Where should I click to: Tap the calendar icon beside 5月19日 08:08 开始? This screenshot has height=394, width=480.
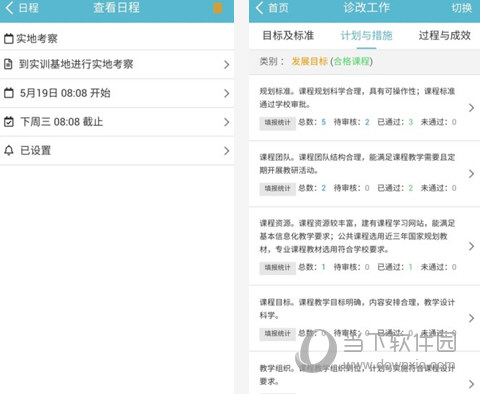click(x=9, y=93)
